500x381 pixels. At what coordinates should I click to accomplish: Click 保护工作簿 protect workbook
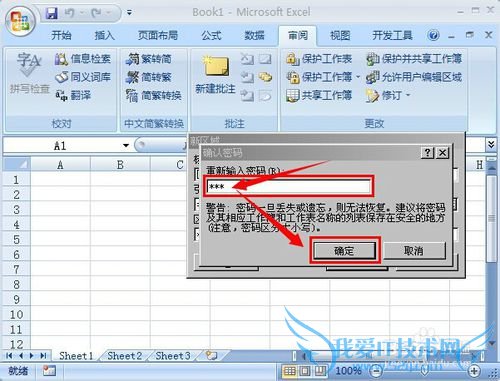click(319, 77)
